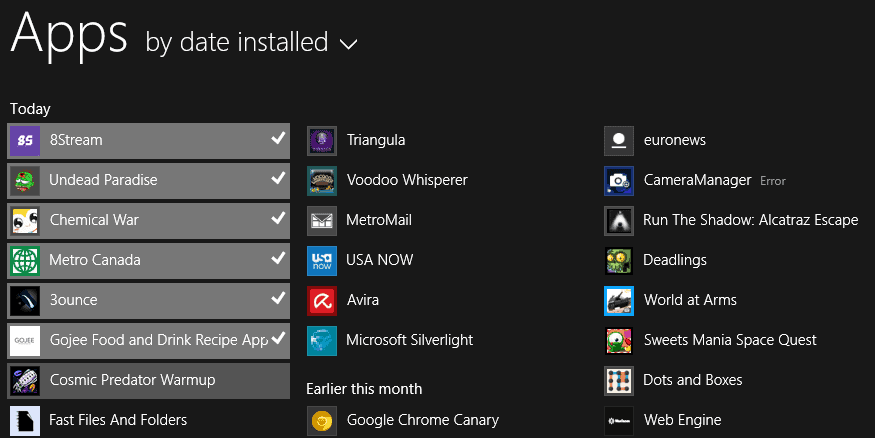Click the 3ounce app icon

click(x=25, y=301)
